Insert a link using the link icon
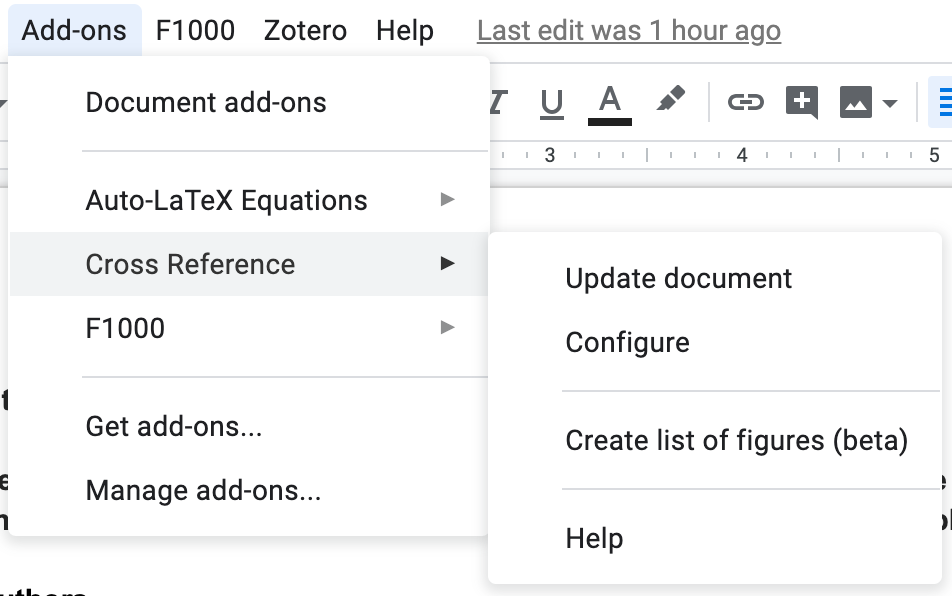The width and height of the screenshot is (952, 596). [x=746, y=100]
